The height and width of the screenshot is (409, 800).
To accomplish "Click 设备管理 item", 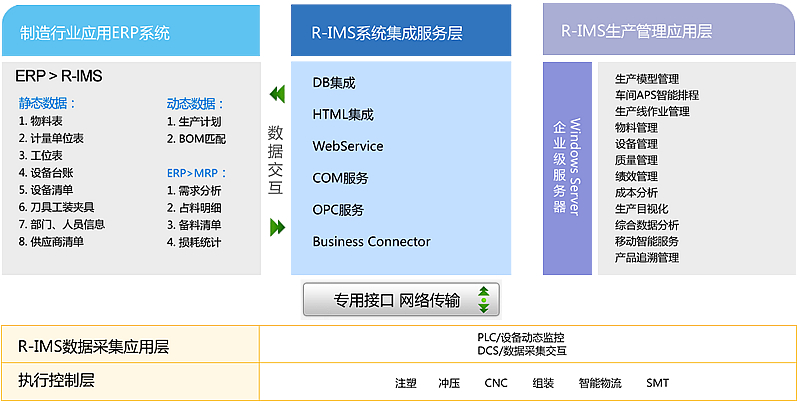I will pos(636,144).
